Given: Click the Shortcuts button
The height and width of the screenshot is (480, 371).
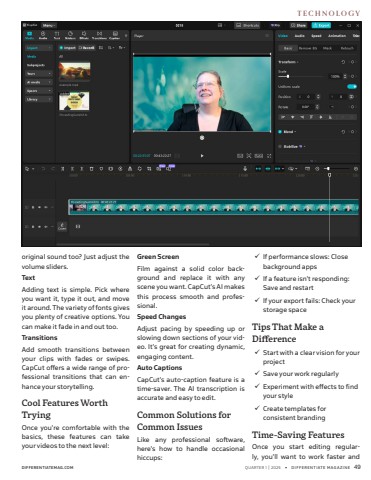Looking at the screenshot, I should point(247,25).
